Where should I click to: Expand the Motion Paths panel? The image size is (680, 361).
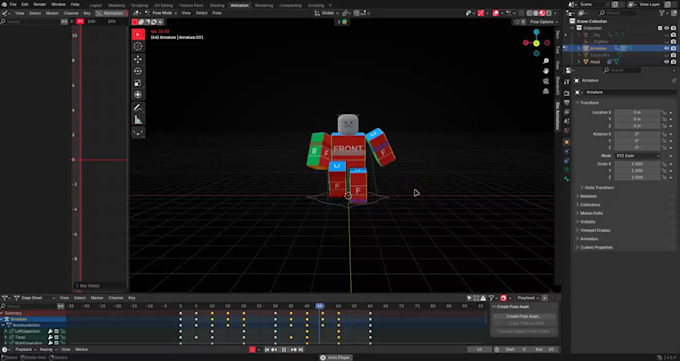tap(592, 213)
